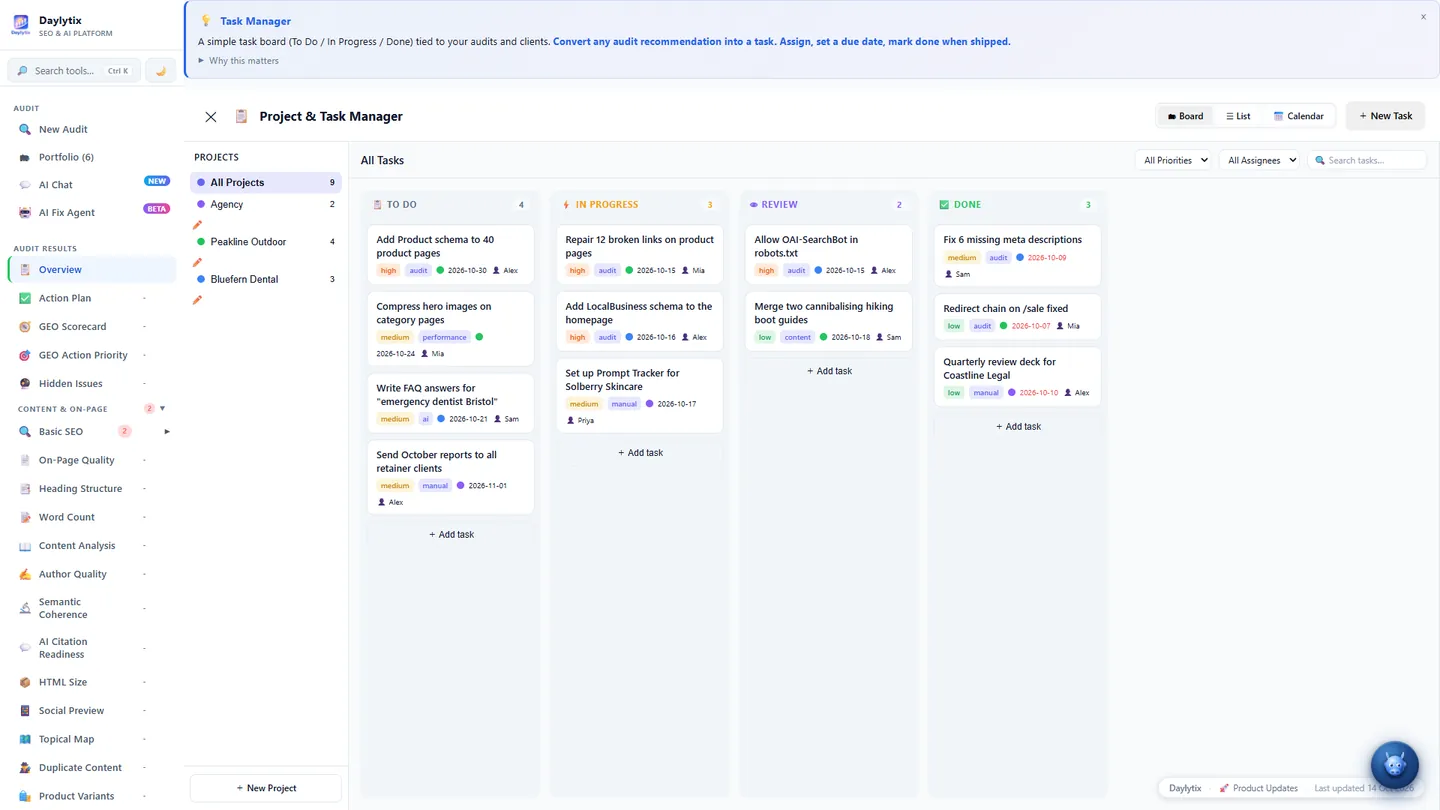Viewport: 1440px width, 810px height.
Task: Open the "Allow OAI-SearchBot in robots.txt" task card
Action: coord(829,255)
